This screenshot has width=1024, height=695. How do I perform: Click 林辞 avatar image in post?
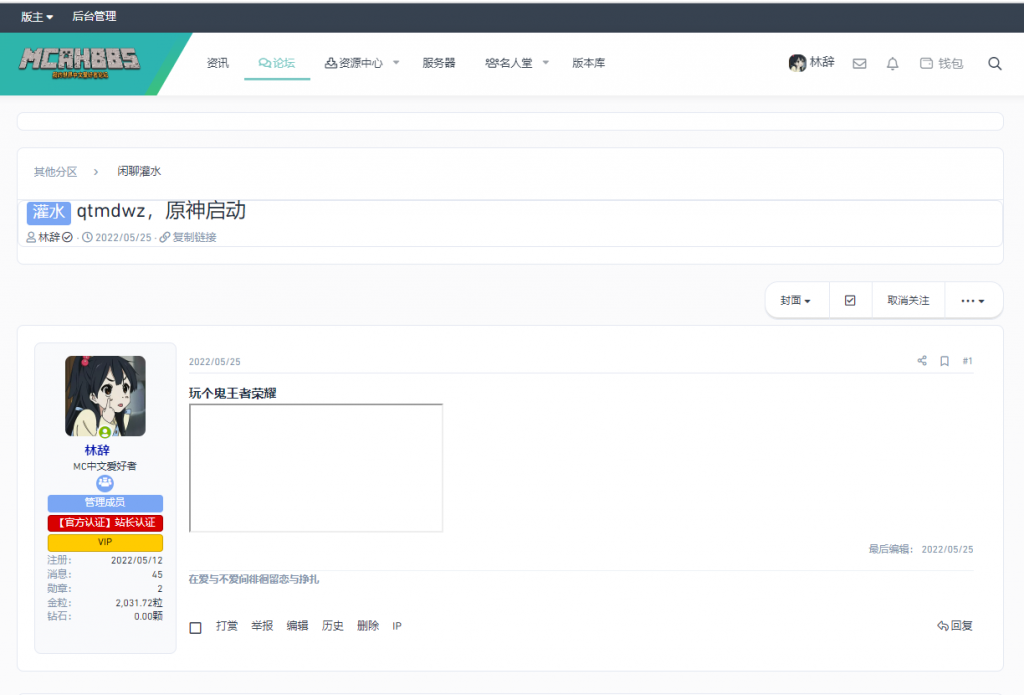tap(105, 396)
